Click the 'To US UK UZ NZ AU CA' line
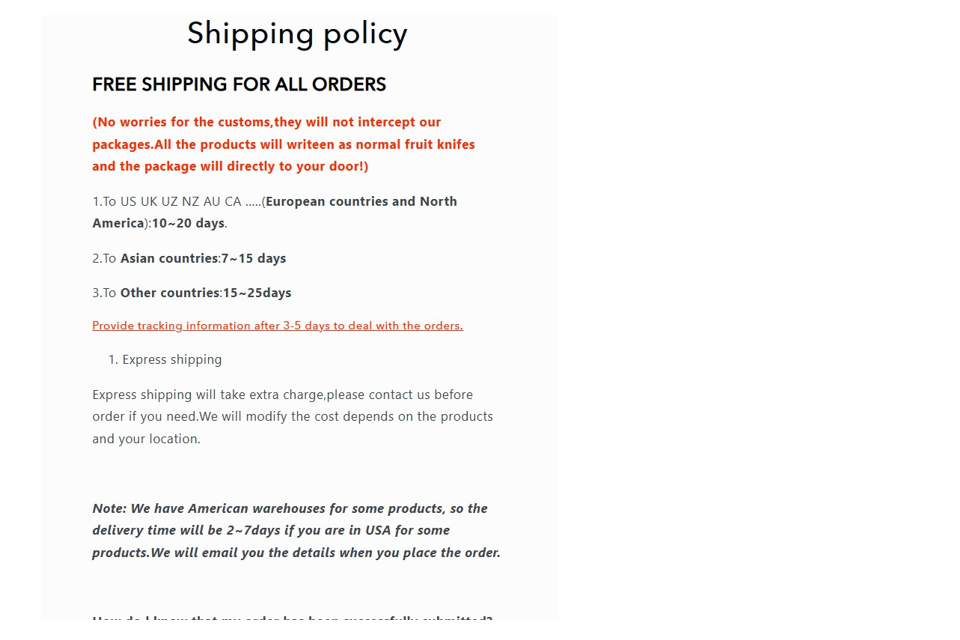 click(x=176, y=202)
